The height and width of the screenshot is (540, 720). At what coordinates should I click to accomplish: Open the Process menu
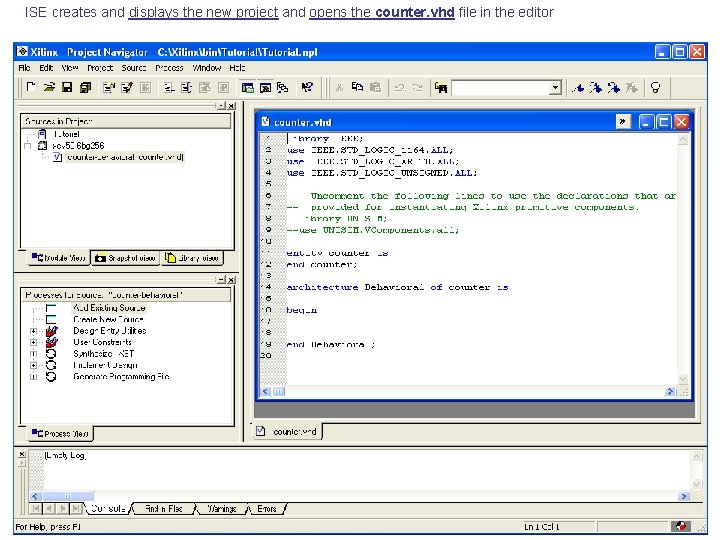tap(169, 68)
